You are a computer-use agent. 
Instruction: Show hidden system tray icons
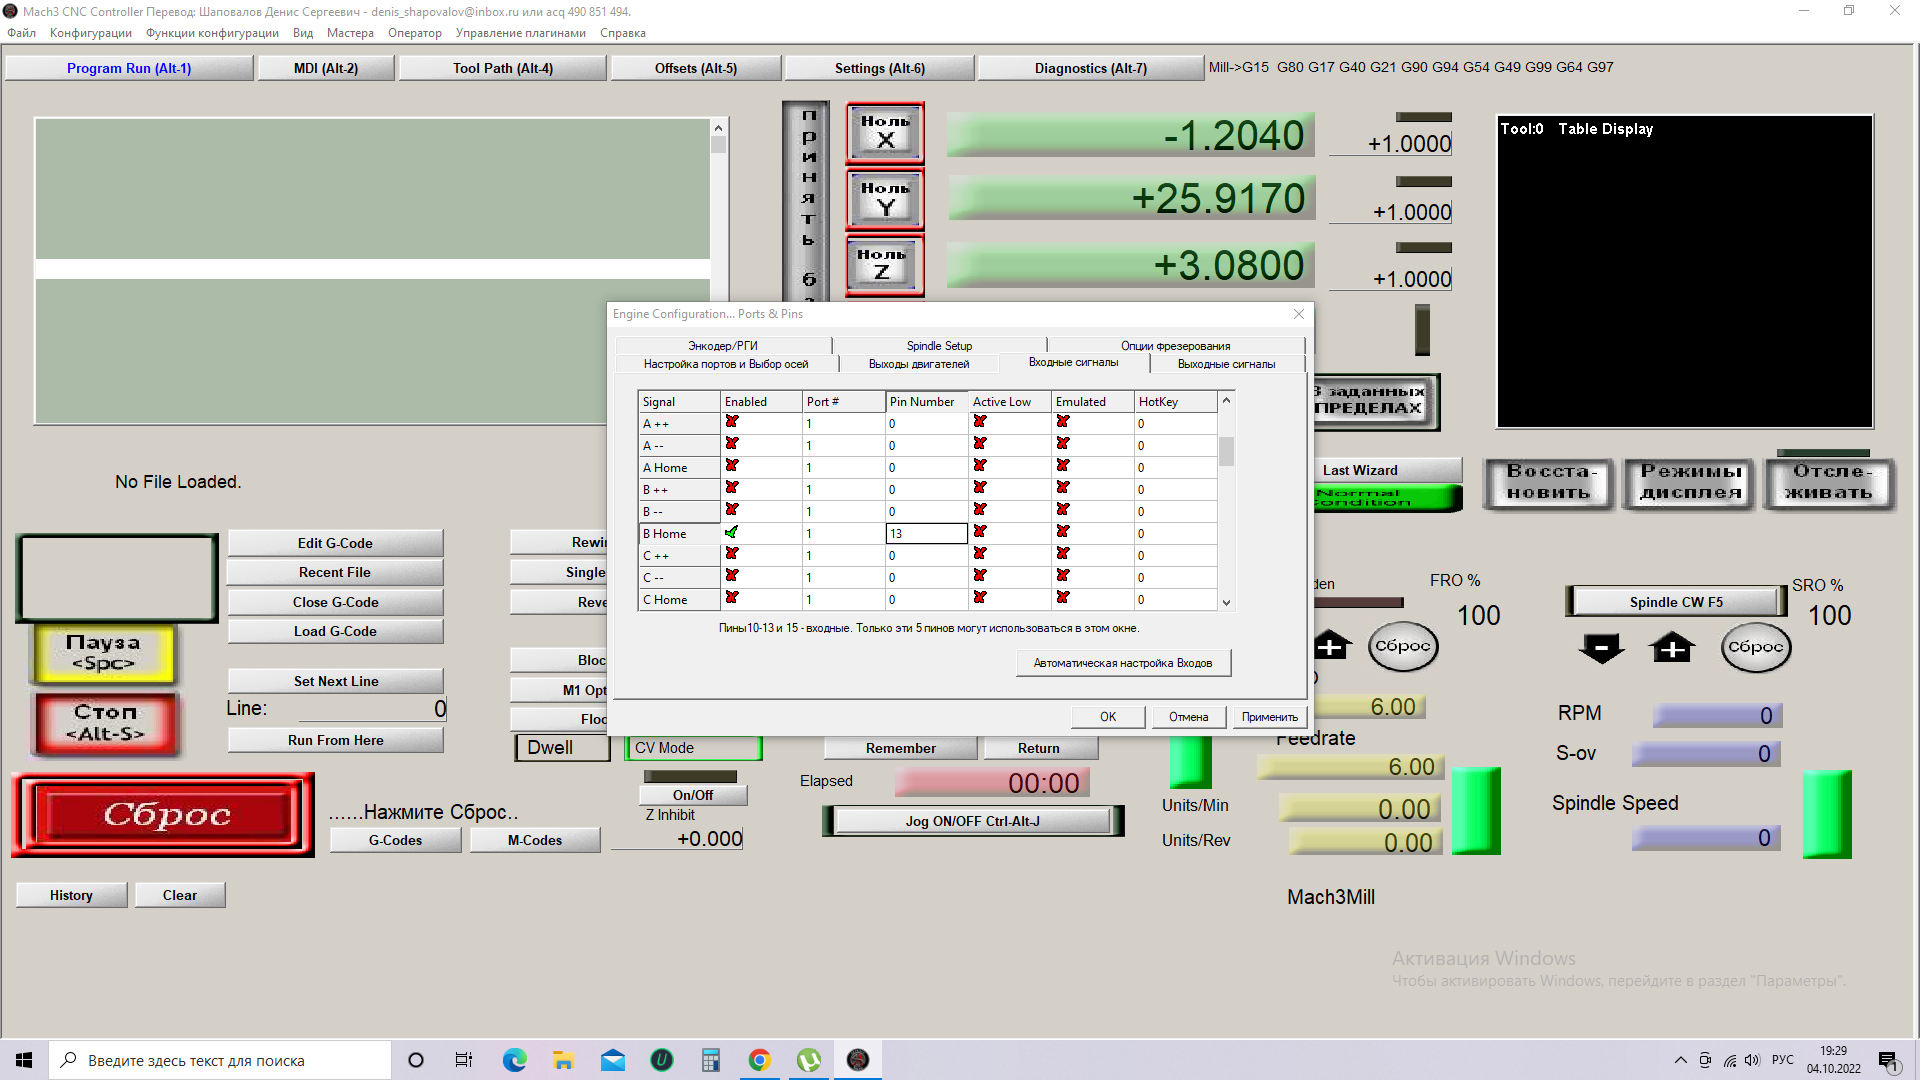(1680, 1060)
